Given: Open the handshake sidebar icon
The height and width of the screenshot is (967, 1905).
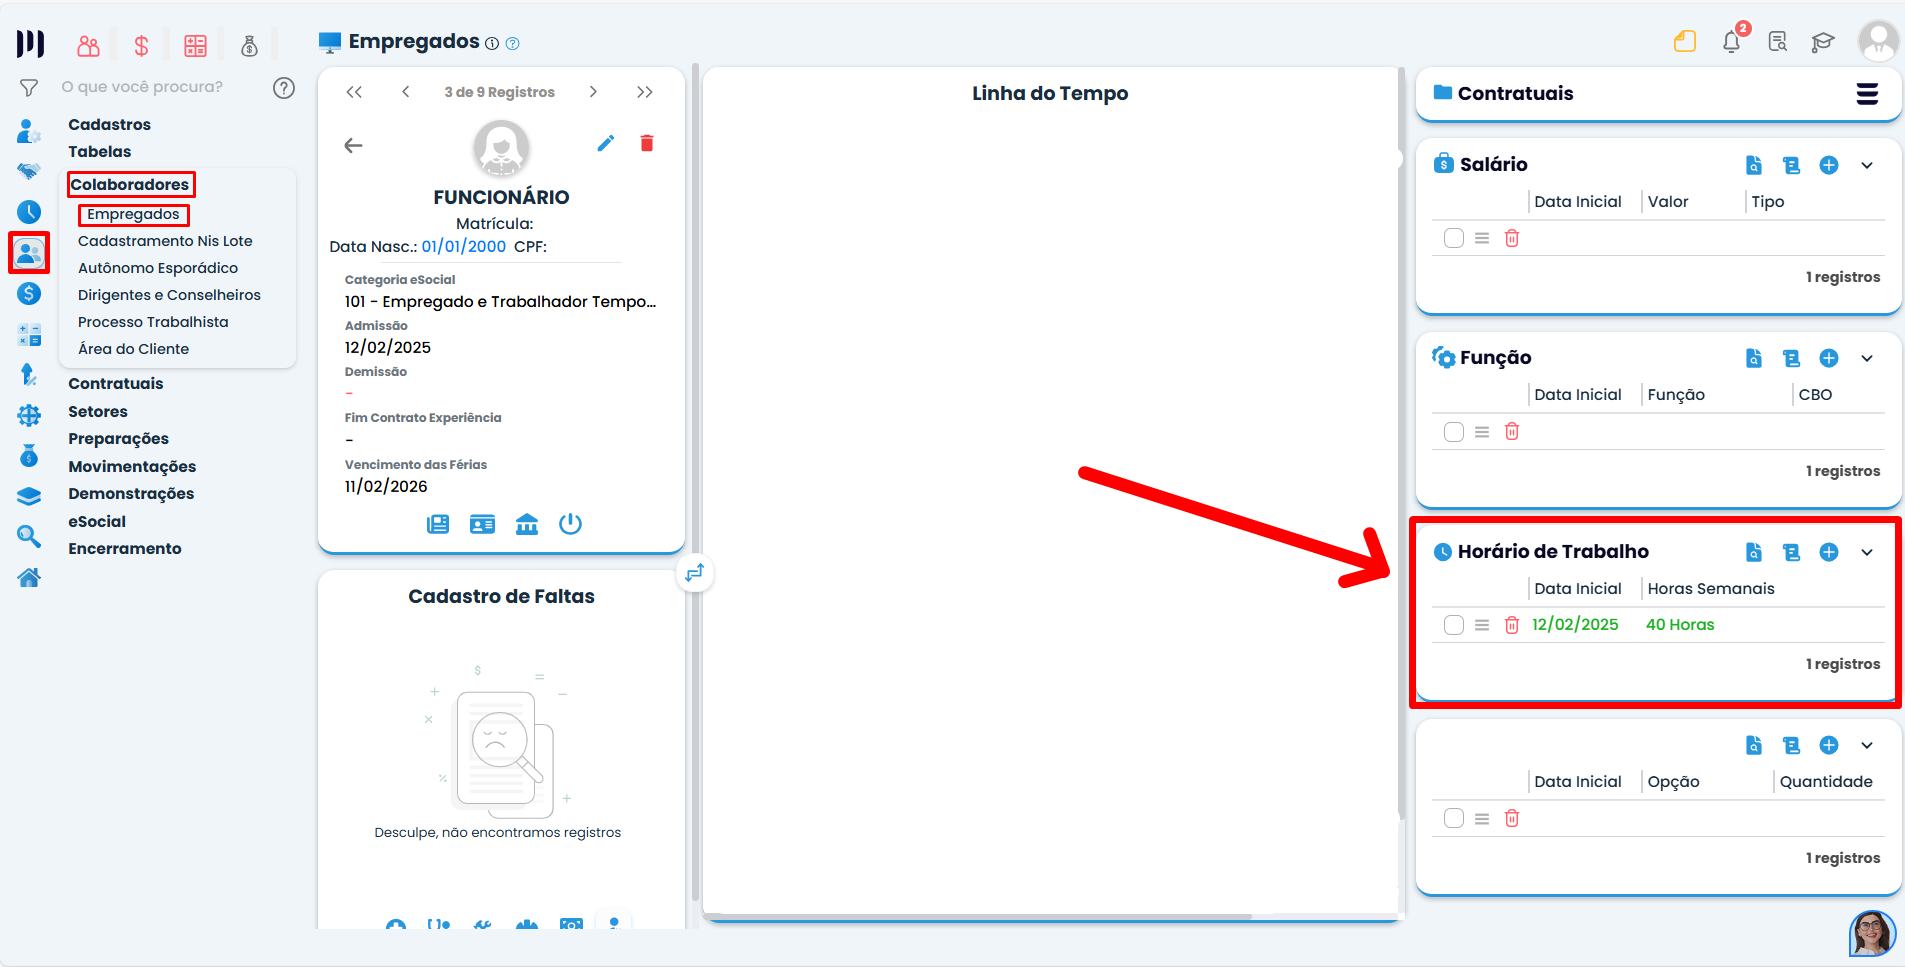Looking at the screenshot, I should pos(29,171).
